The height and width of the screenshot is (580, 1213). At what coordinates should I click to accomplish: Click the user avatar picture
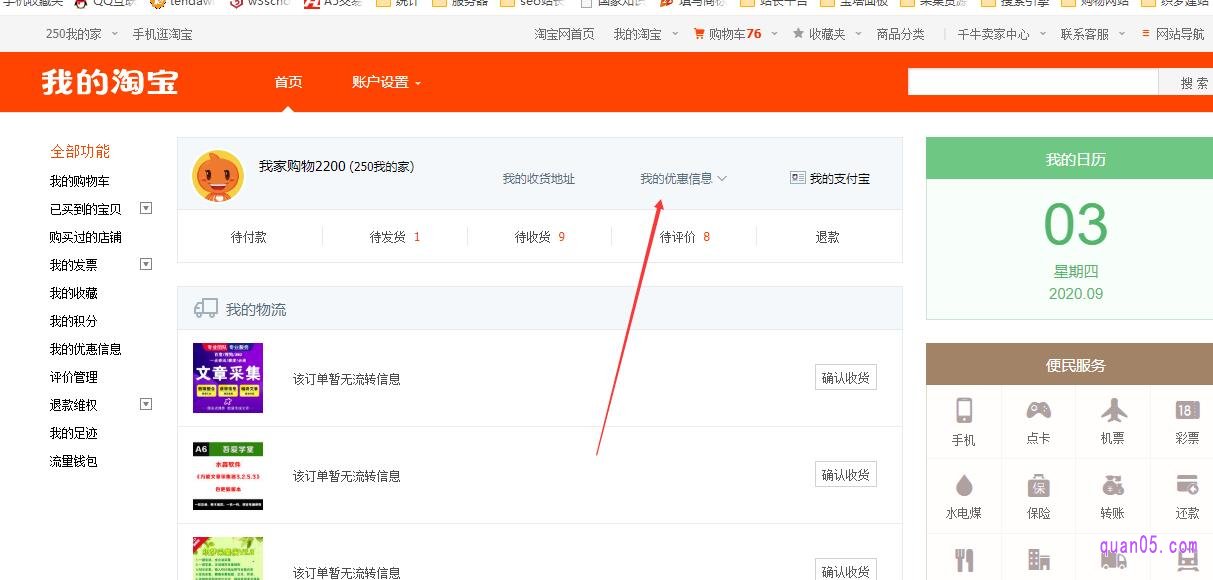[x=218, y=176]
